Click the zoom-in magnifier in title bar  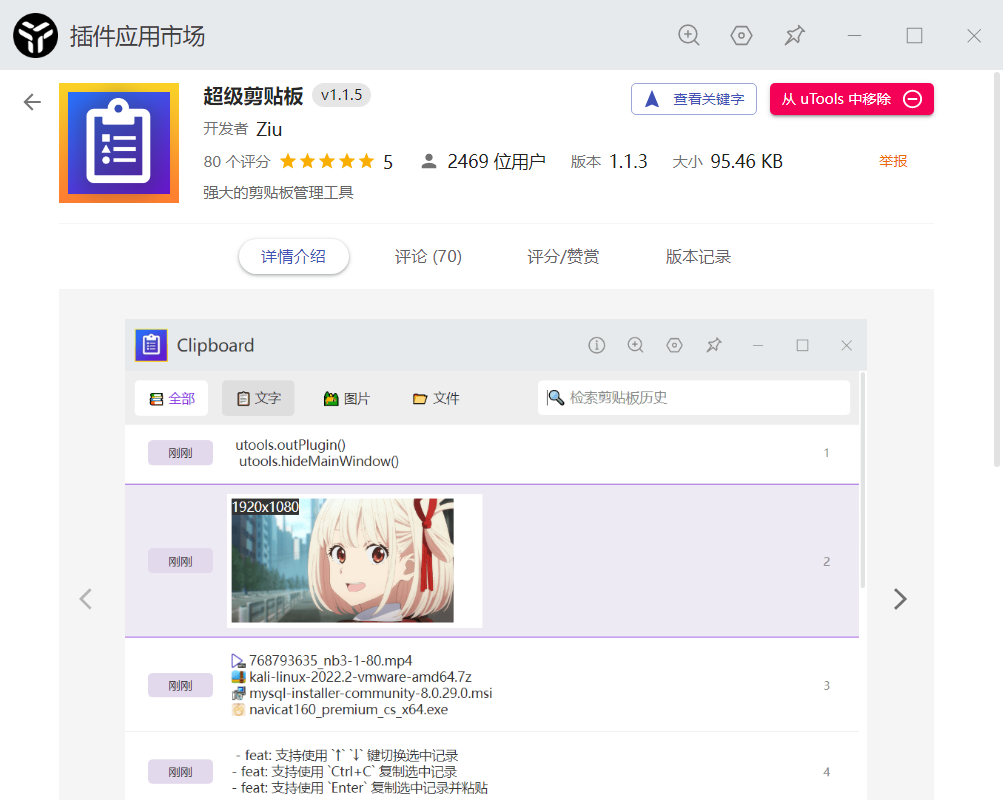click(x=689, y=35)
